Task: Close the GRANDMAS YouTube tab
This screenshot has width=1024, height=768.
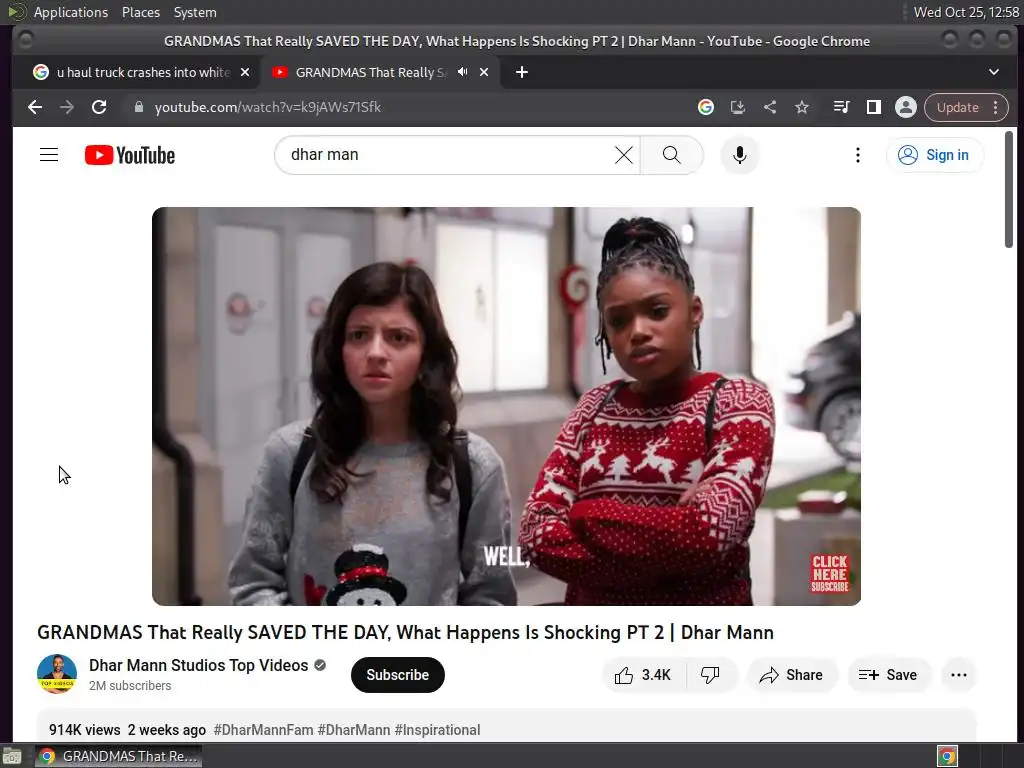Action: pyautogui.click(x=484, y=72)
